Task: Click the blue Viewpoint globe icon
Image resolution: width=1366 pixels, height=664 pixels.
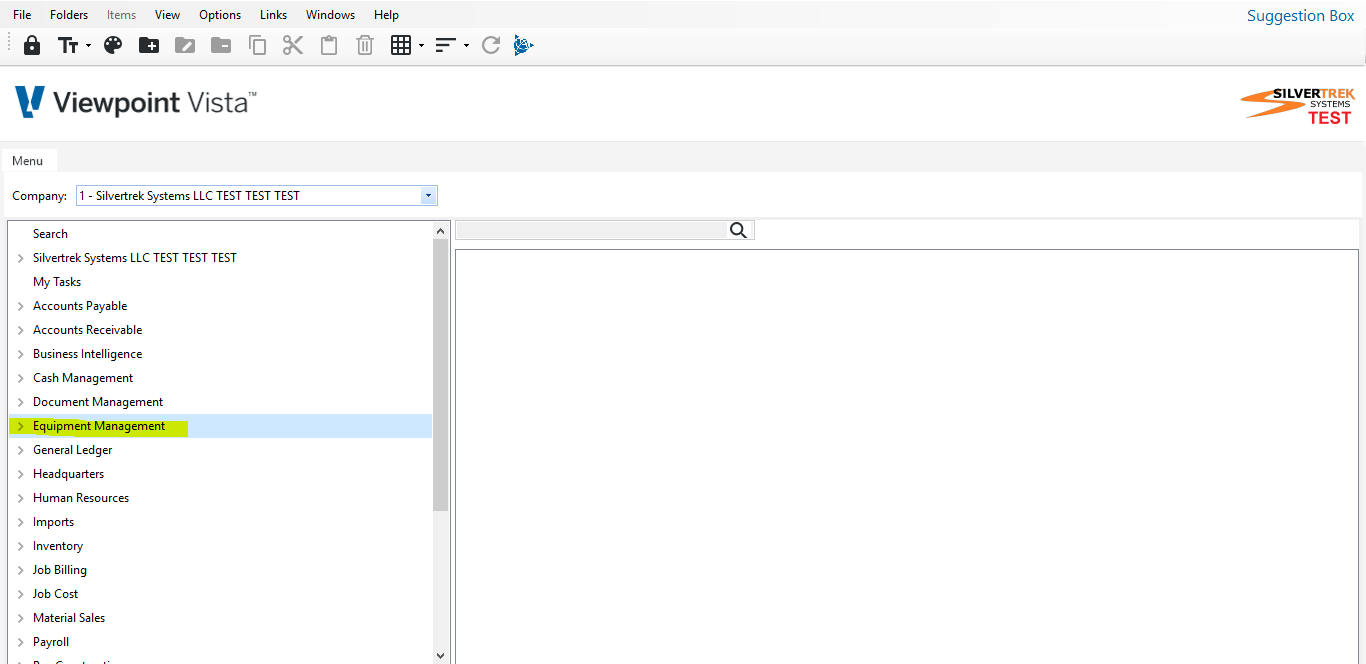Action: click(524, 45)
